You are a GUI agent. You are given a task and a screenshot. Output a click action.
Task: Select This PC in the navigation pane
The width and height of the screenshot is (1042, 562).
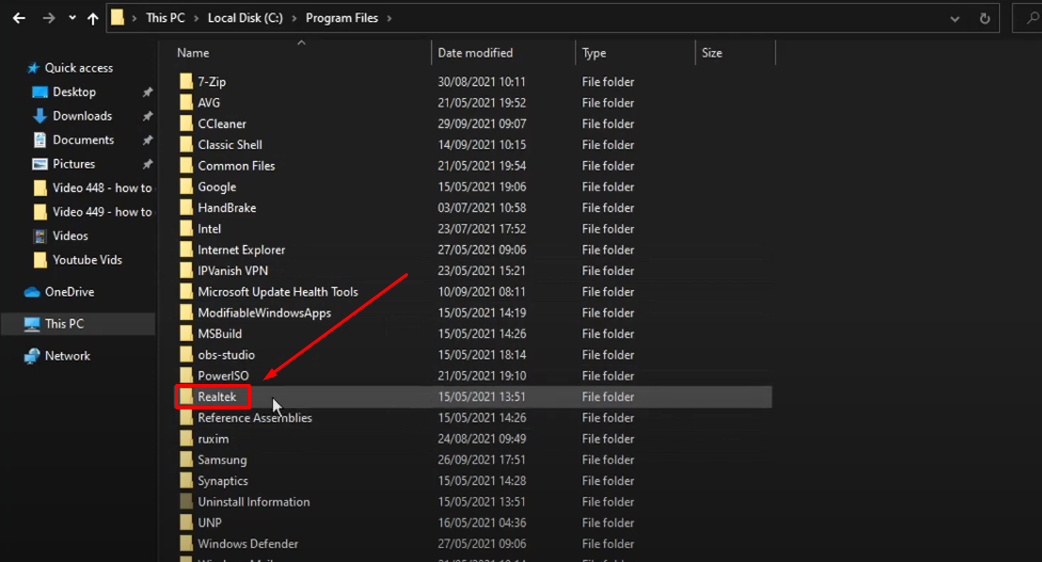pos(64,324)
